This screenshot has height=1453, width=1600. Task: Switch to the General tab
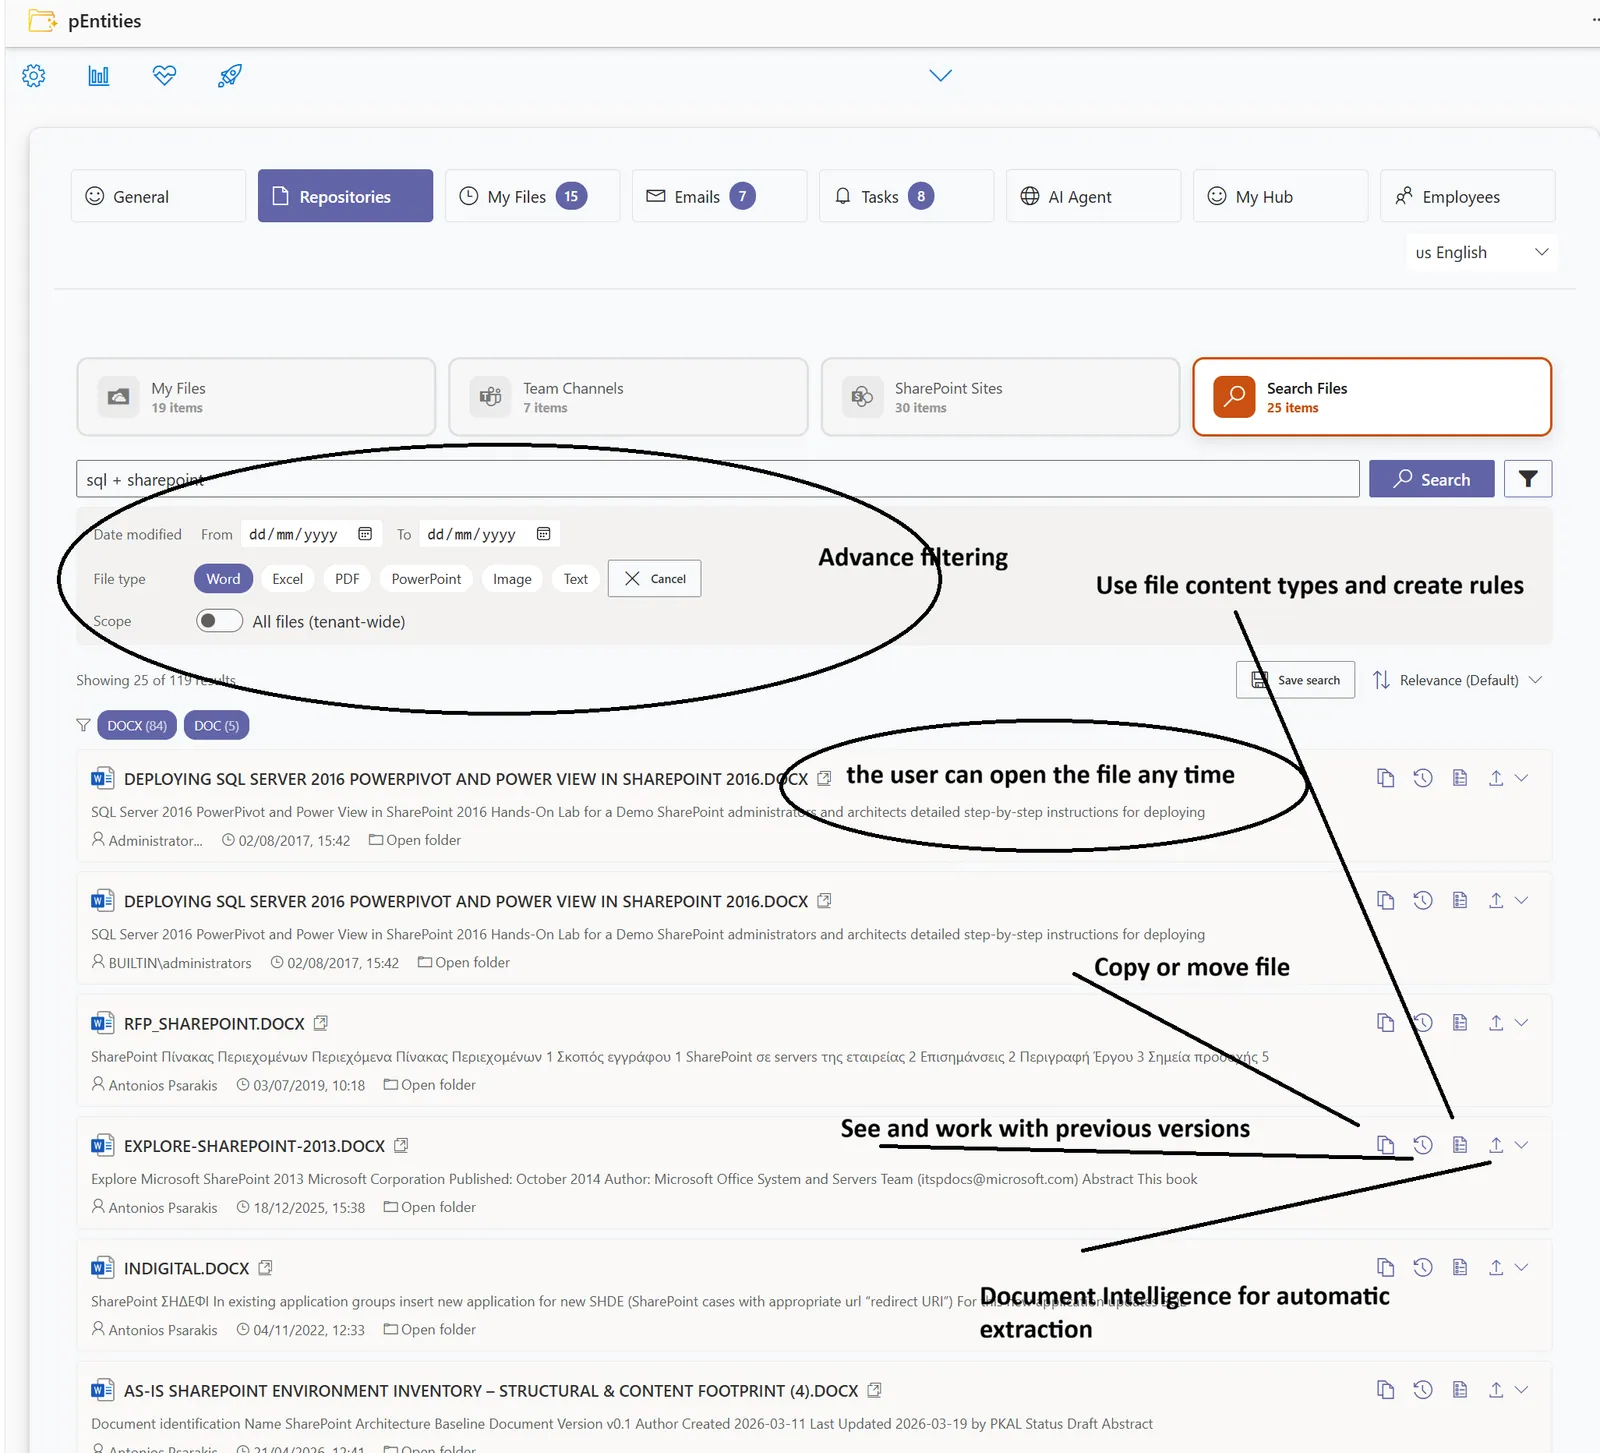click(x=158, y=196)
